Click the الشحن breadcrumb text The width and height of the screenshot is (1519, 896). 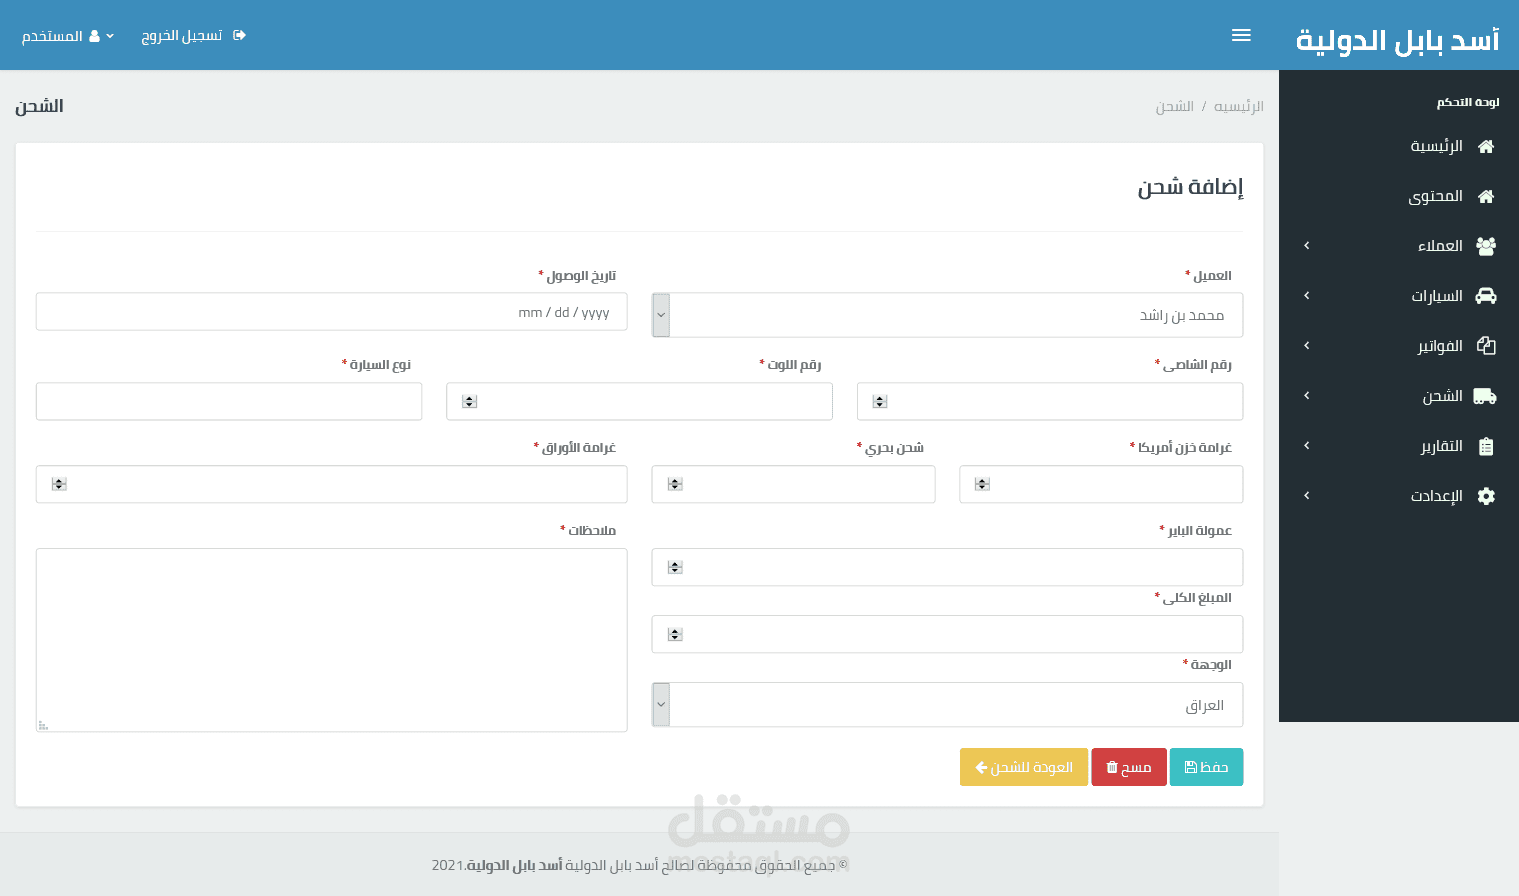pyautogui.click(x=1175, y=106)
